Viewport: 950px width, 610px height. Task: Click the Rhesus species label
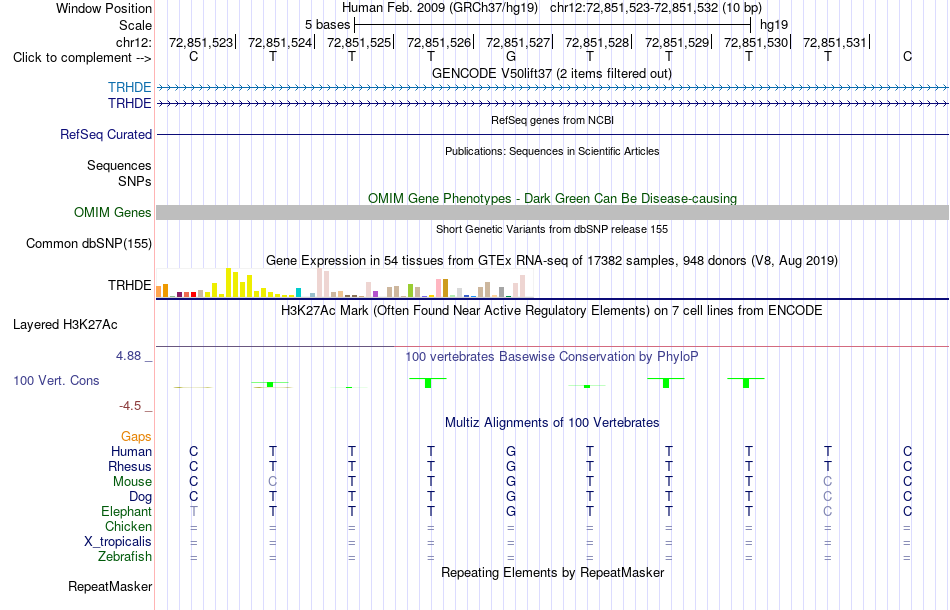click(130, 466)
